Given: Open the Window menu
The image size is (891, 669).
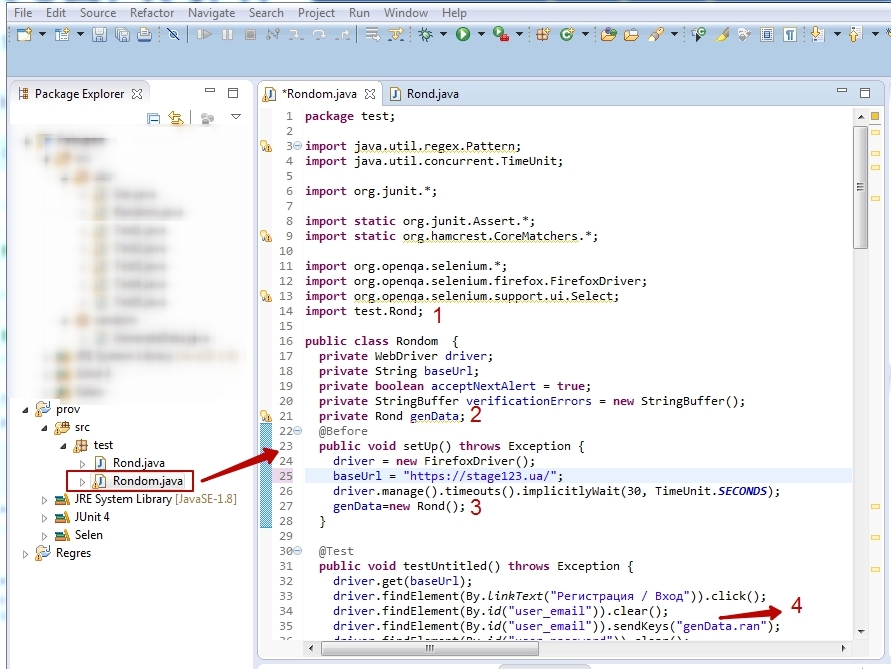Looking at the screenshot, I should (x=406, y=13).
